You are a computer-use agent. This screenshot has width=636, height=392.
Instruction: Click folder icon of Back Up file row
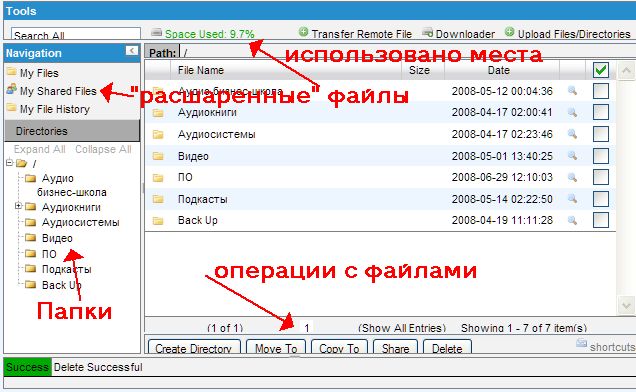(158, 221)
